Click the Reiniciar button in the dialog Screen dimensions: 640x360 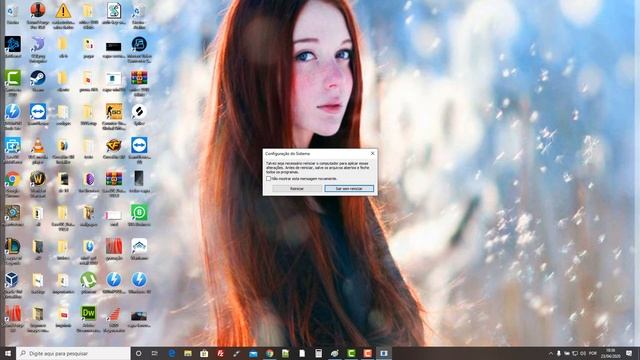tap(297, 189)
